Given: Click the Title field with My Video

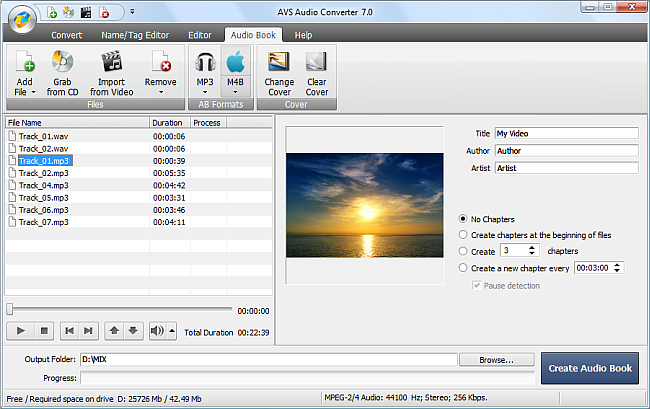Looking at the screenshot, I should coord(567,133).
